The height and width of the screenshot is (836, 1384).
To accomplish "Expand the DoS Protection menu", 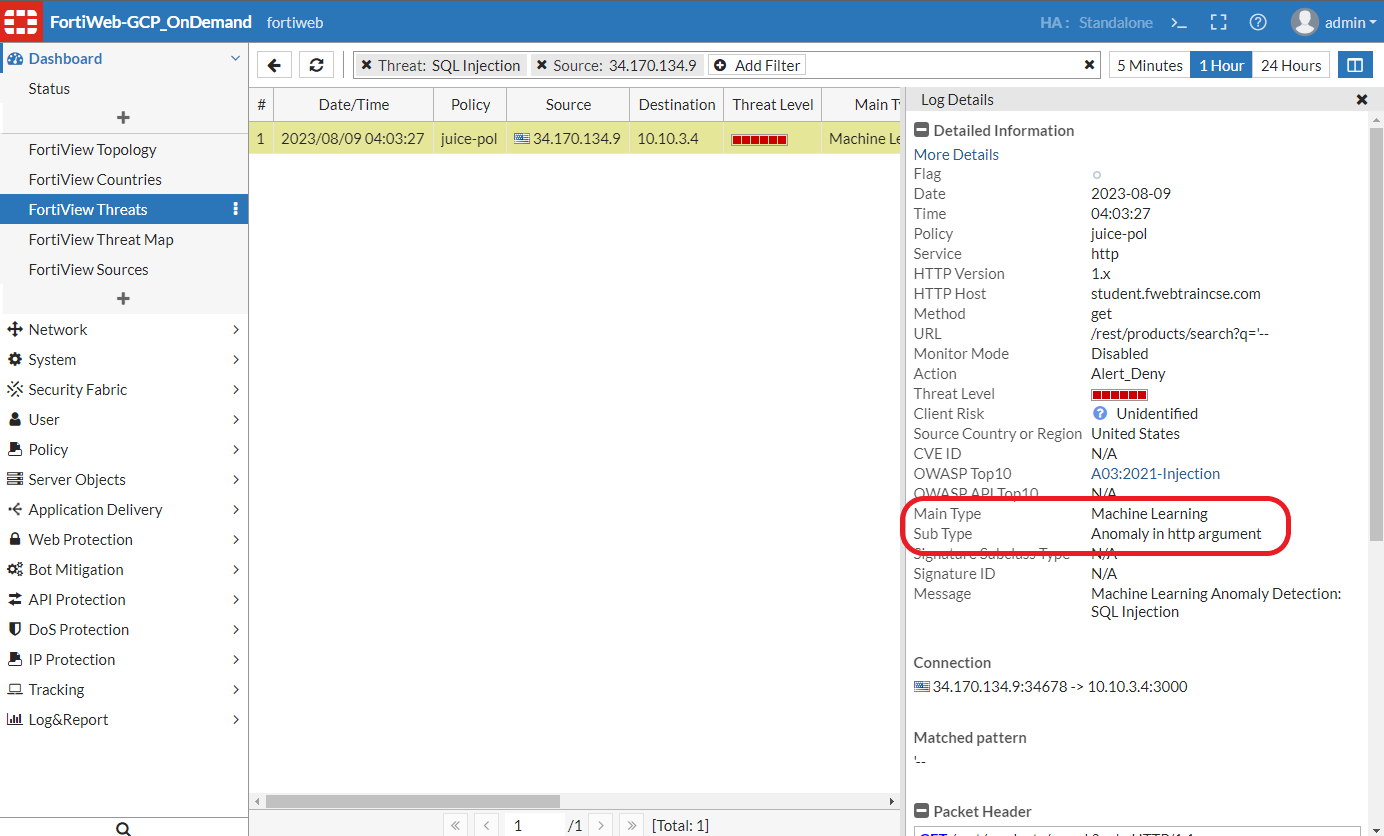I will point(124,629).
